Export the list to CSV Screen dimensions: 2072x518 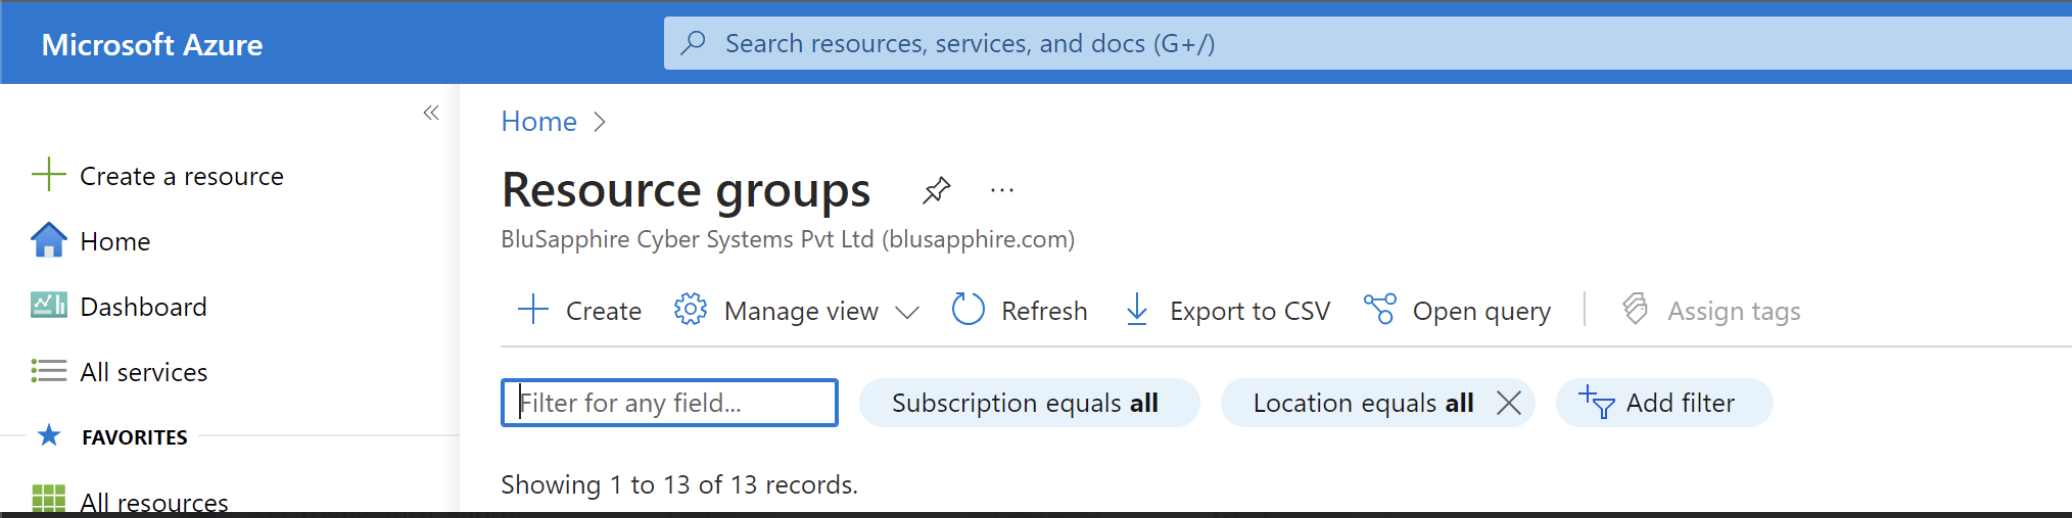click(x=1228, y=311)
